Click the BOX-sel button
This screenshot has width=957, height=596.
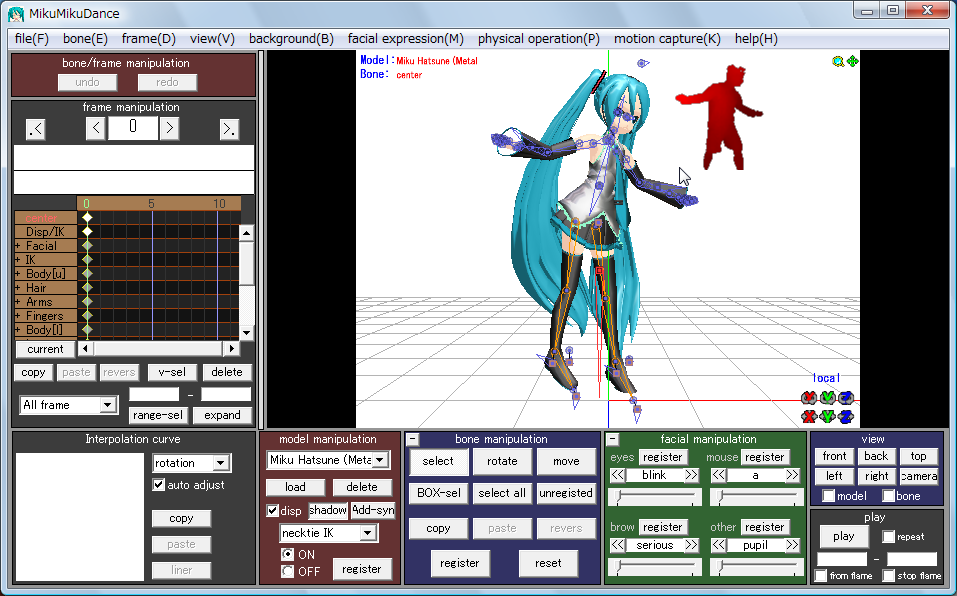click(x=439, y=493)
